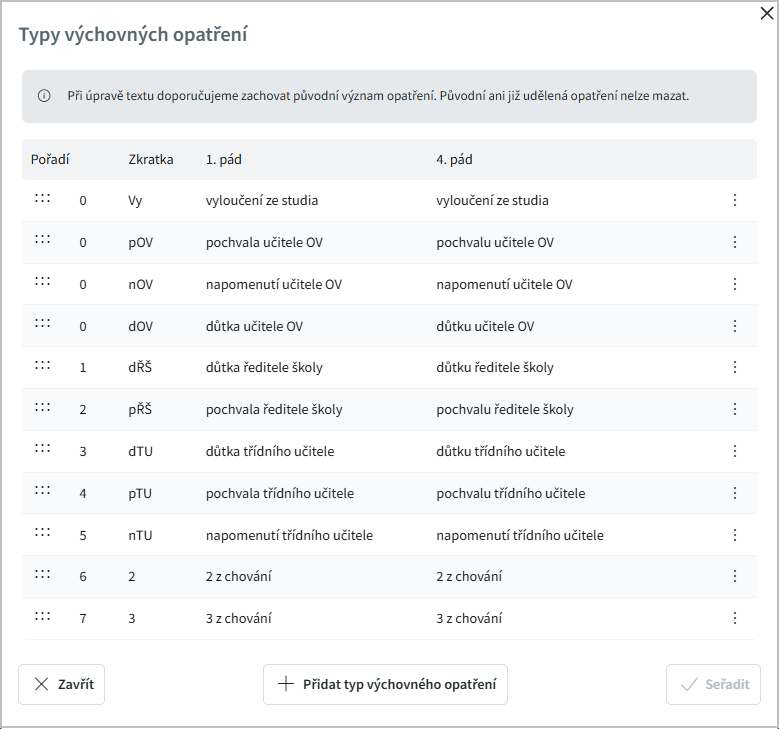779x729 pixels.
Task: Click the drag handle for the dTU row
Action: [x=42, y=449]
